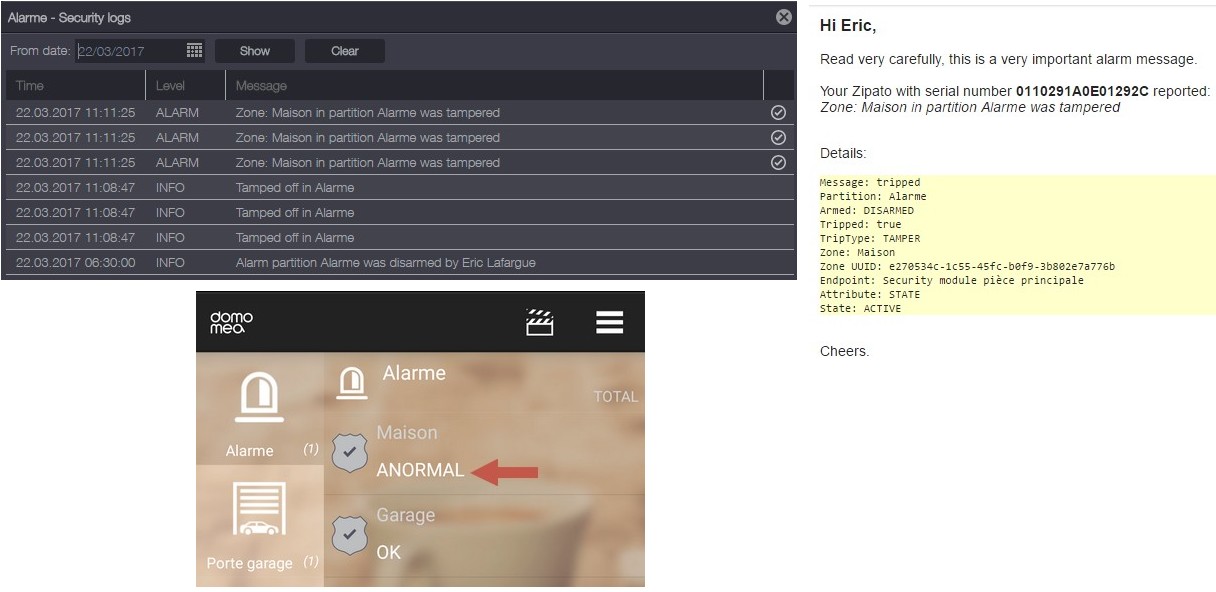1216x592 pixels.
Task: Acknowledge third ALARM tampered log entry
Action: click(x=778, y=163)
